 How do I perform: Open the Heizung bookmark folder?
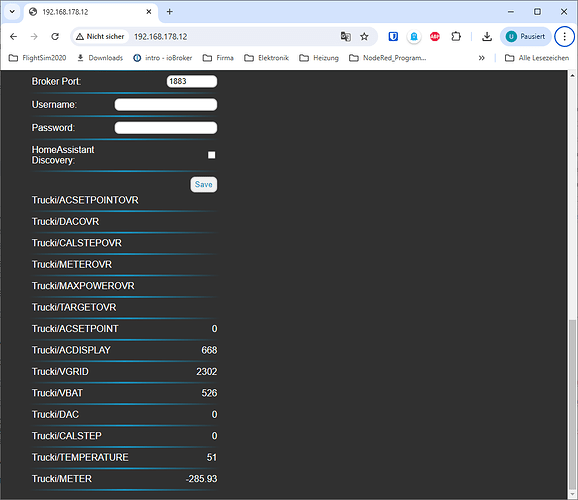click(319, 58)
